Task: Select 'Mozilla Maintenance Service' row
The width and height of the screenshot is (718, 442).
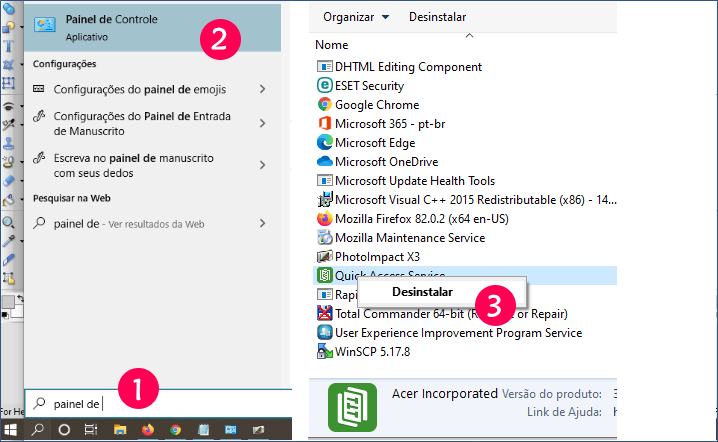Action: coord(465,238)
